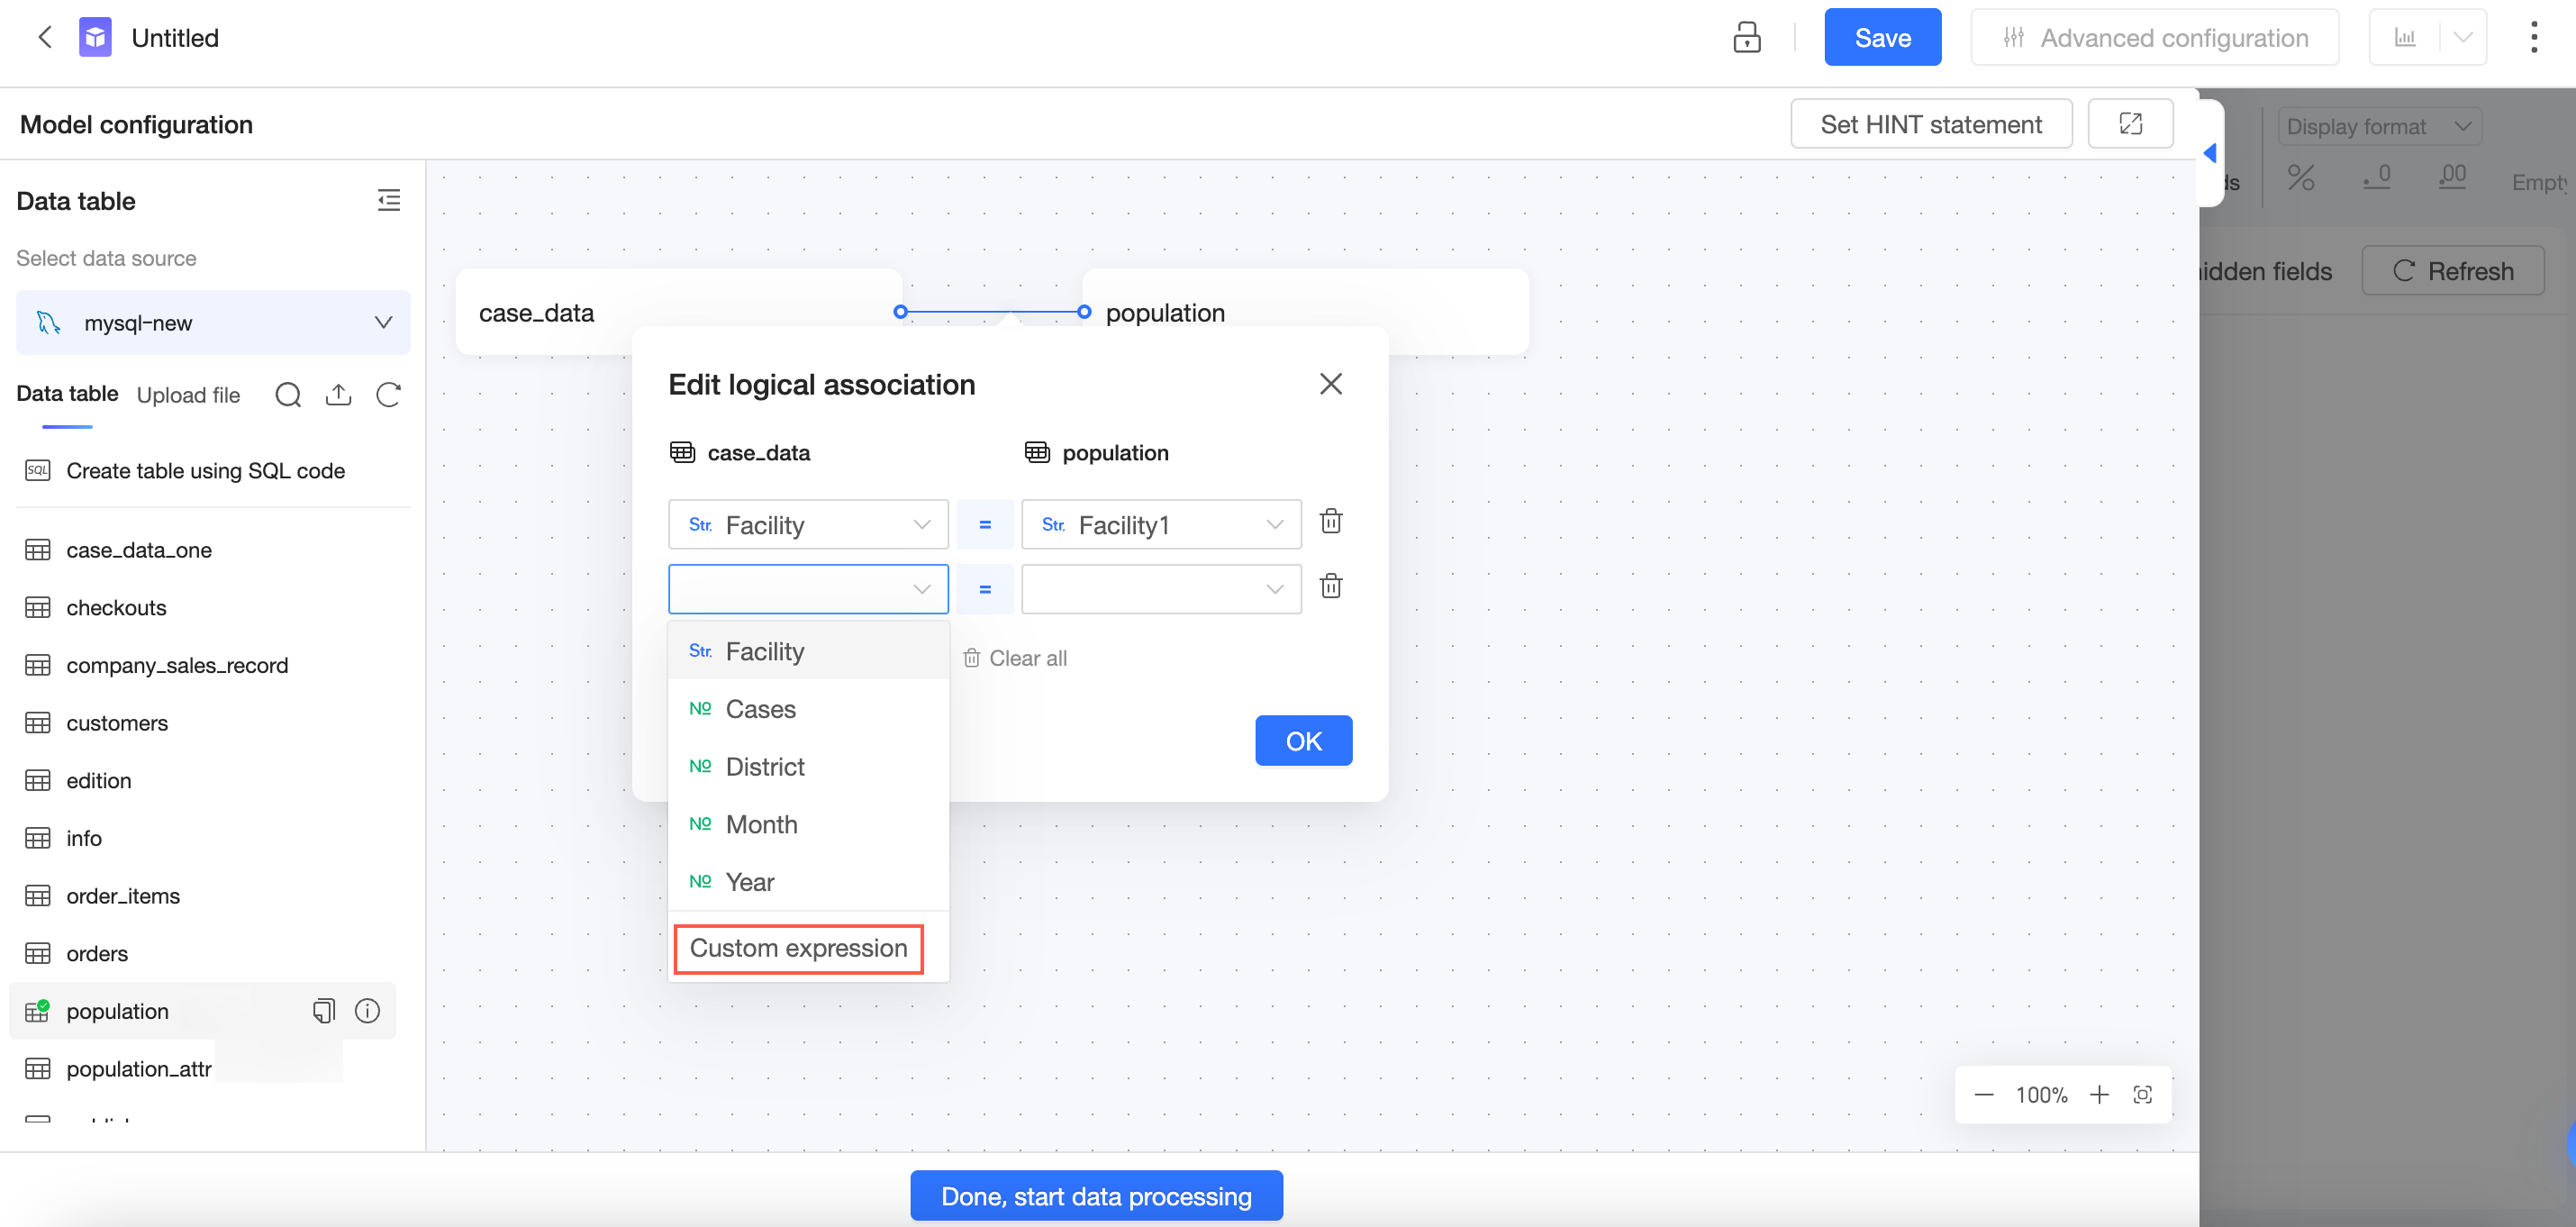
Task: Click the case_data node on canvas
Action: (x=678, y=312)
